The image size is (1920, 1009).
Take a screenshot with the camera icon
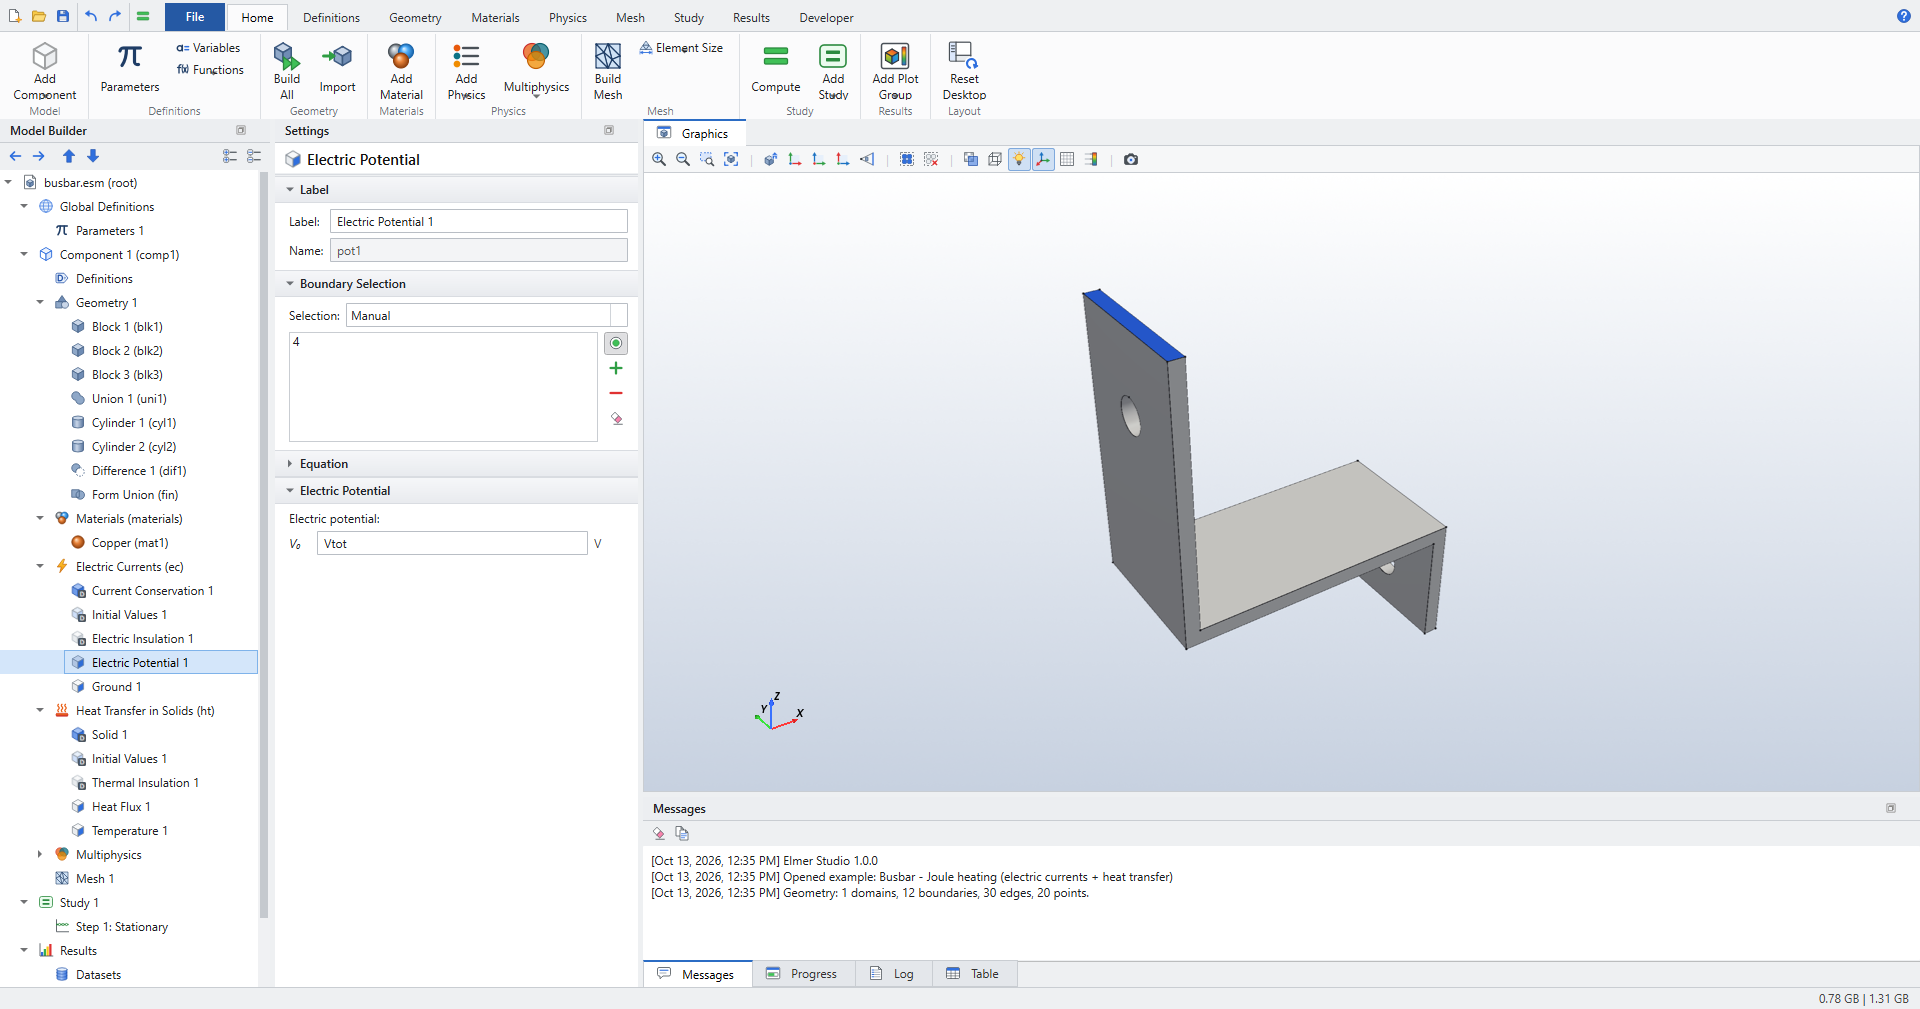(x=1131, y=159)
